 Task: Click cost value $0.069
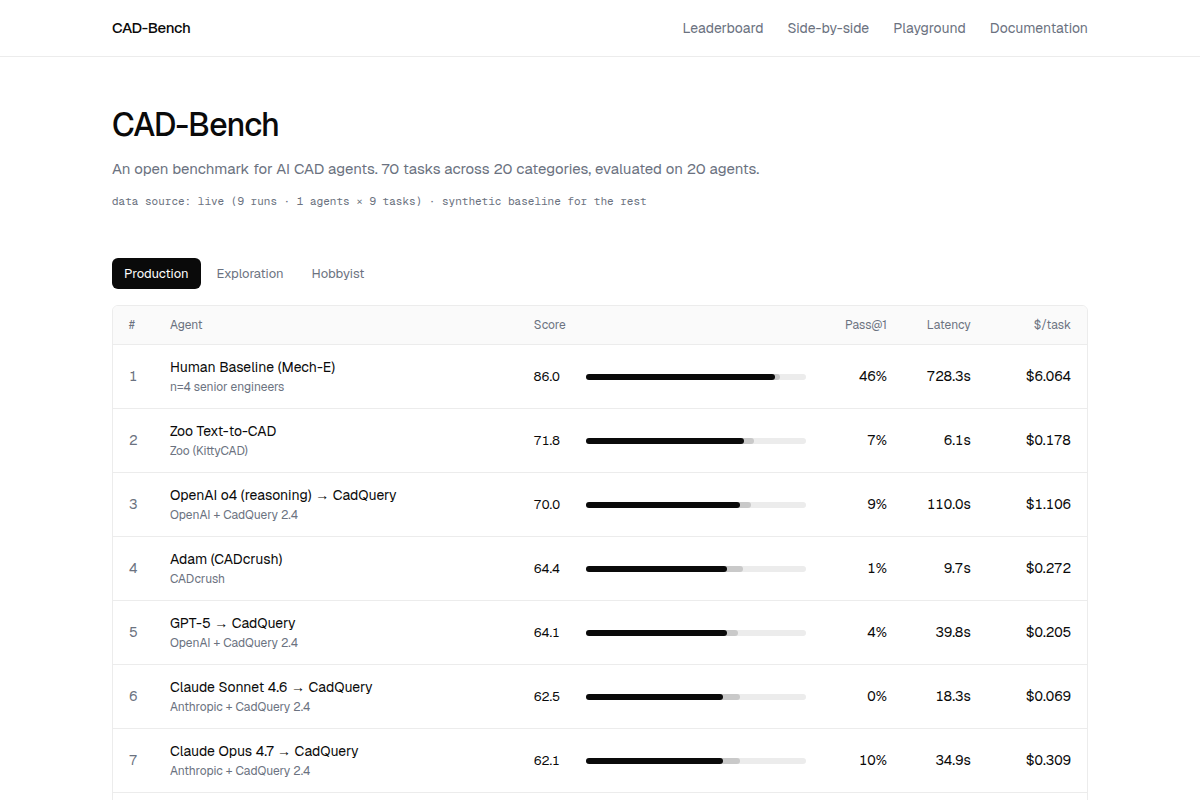1048,696
